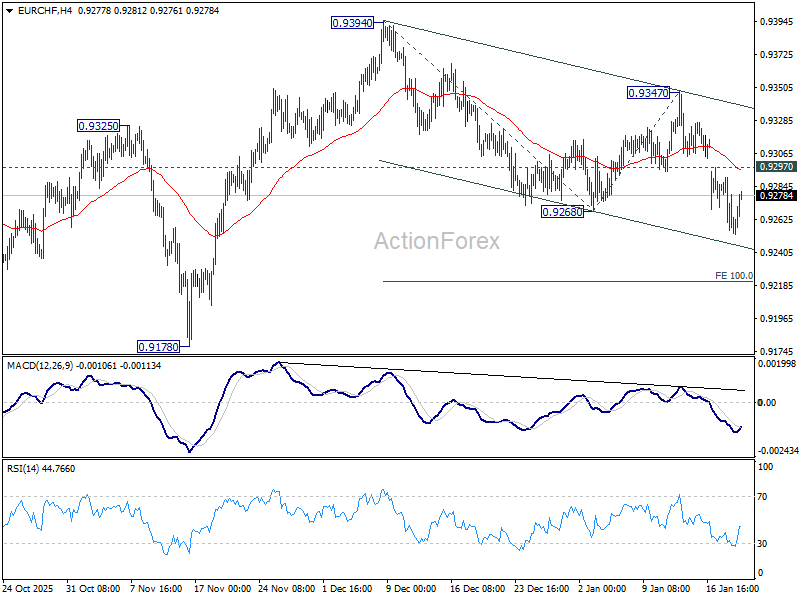Click the 0.93470 price label
This screenshot has height=600, width=800.
[648, 93]
